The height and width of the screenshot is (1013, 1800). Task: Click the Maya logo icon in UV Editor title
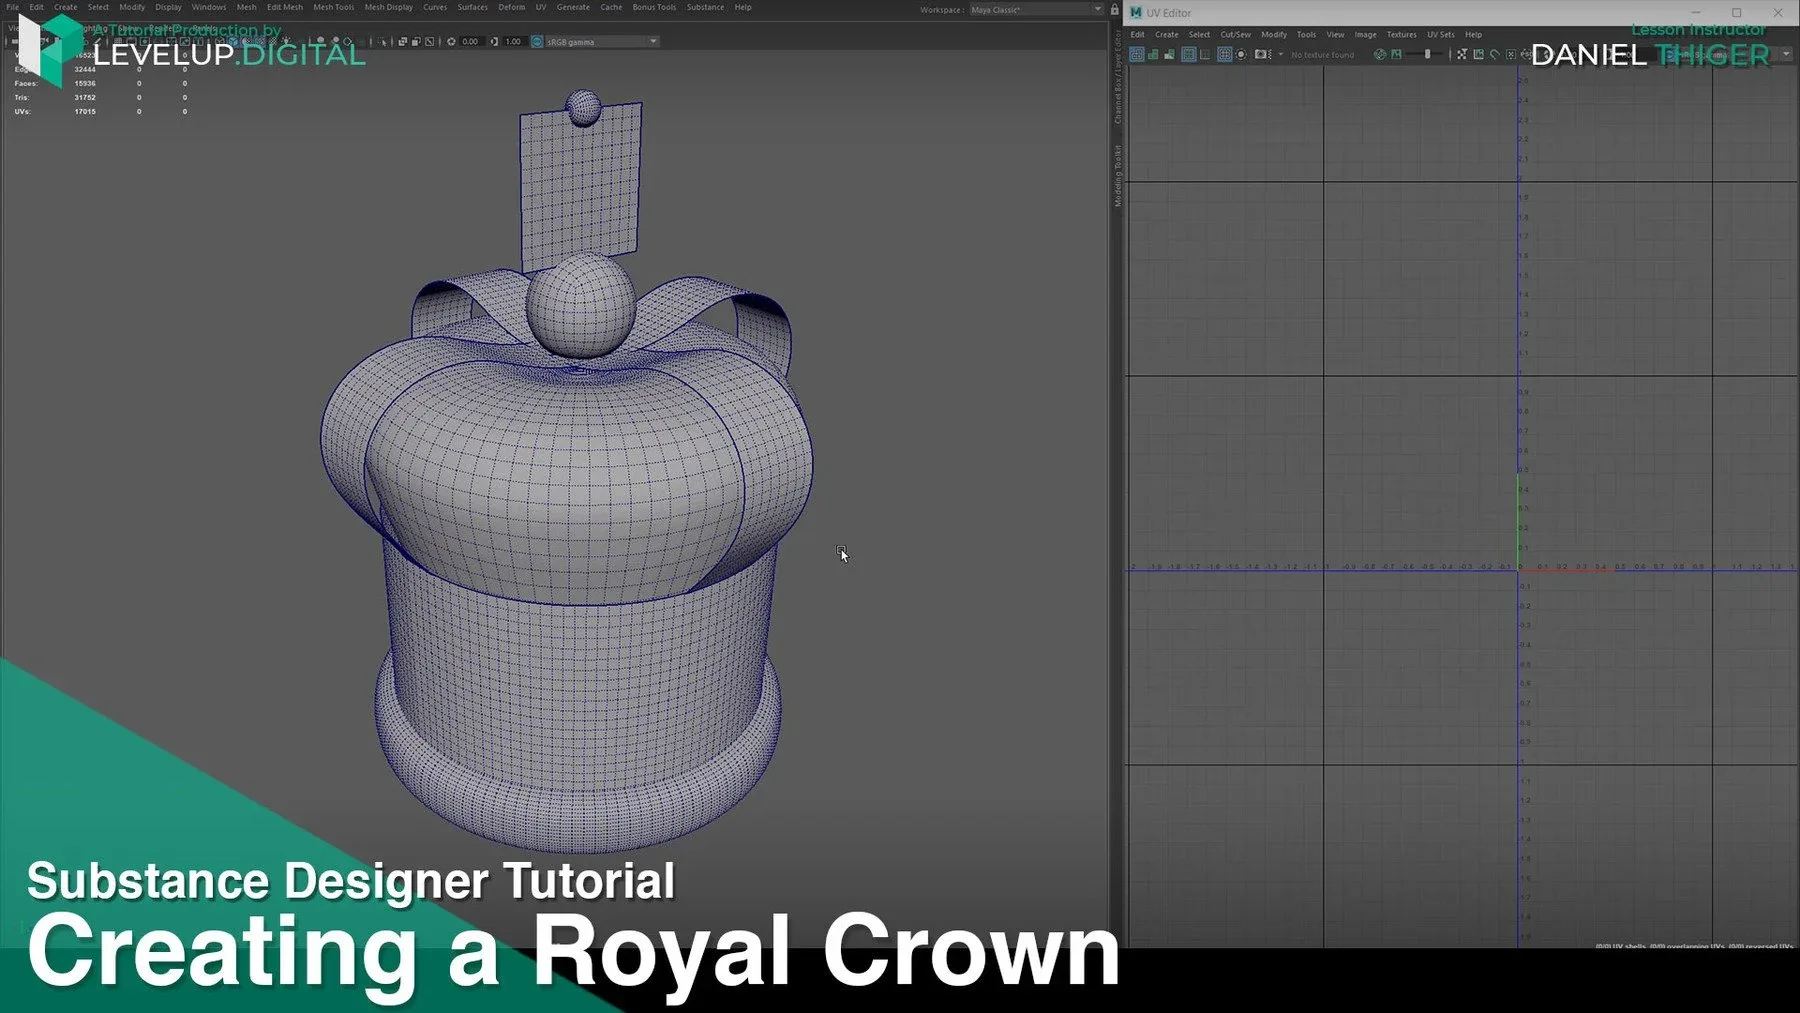(1136, 12)
